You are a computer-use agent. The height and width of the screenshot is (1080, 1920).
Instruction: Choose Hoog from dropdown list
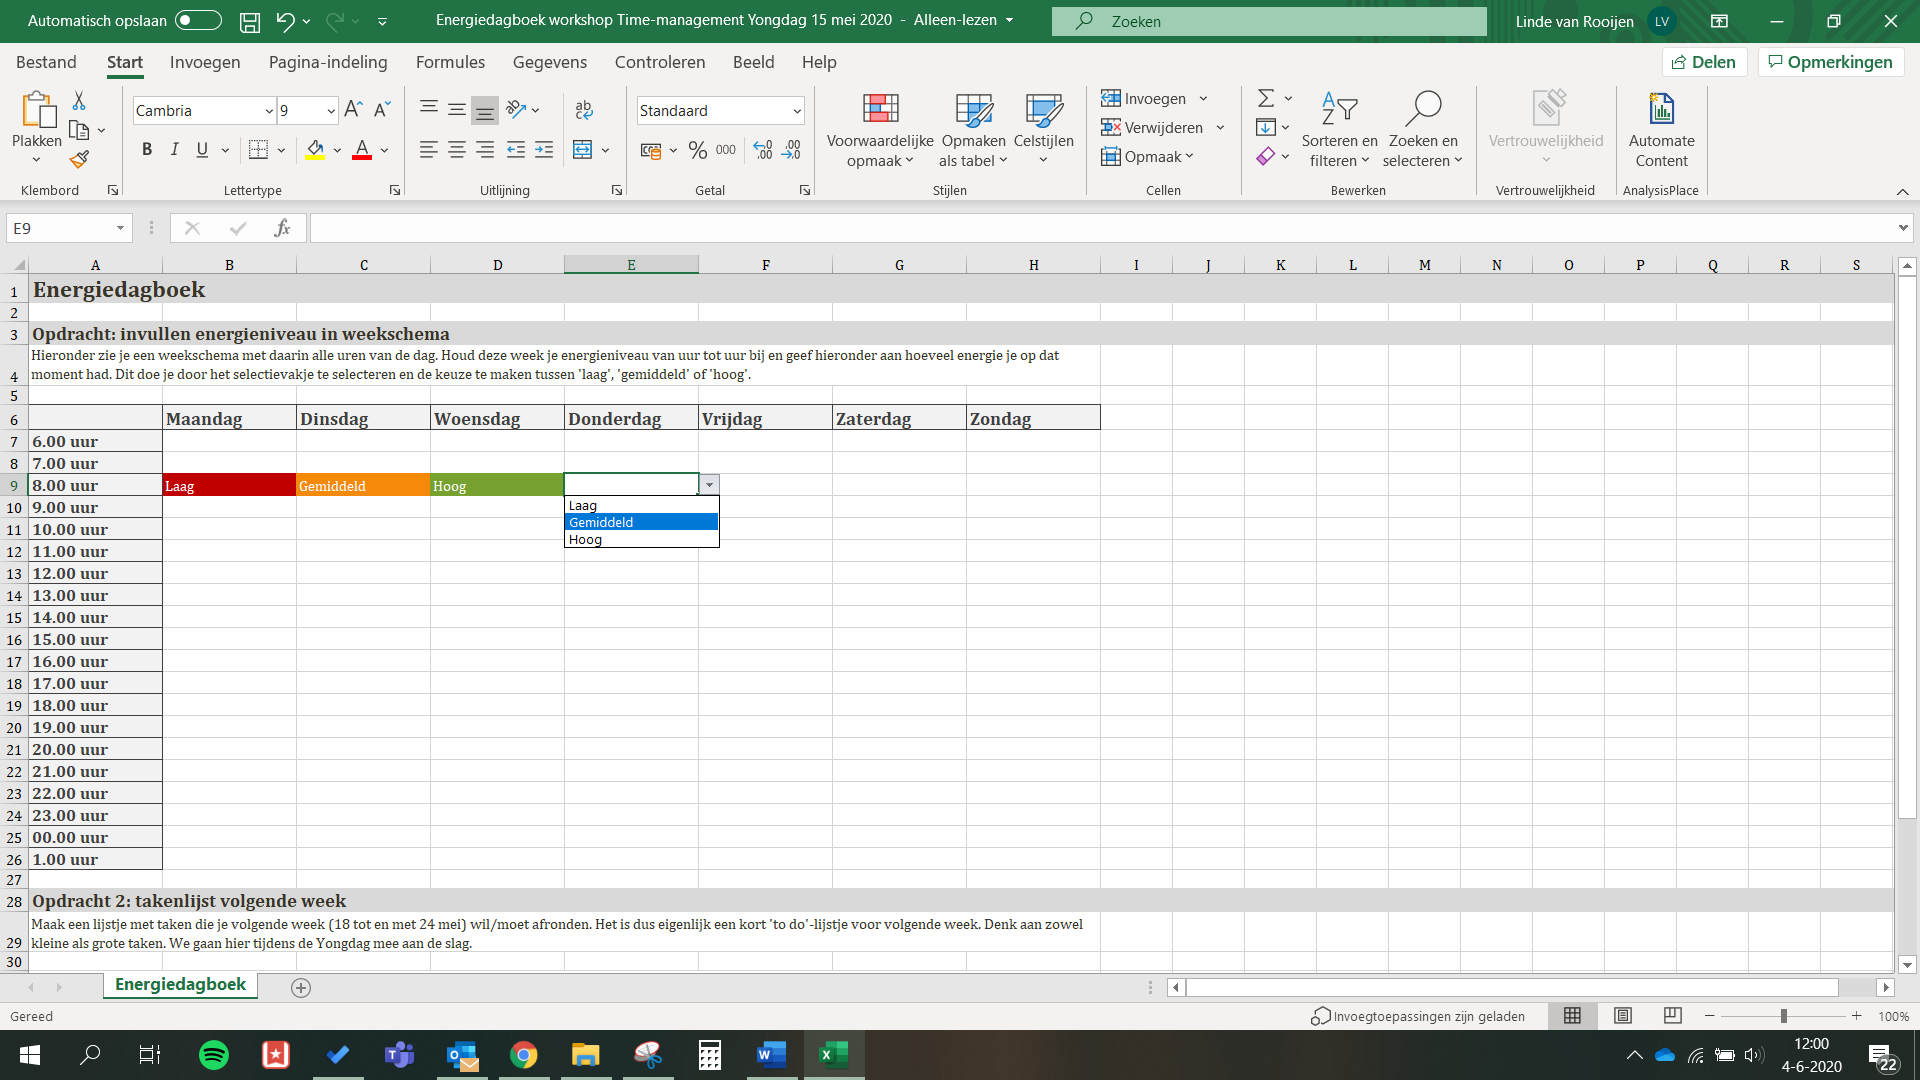pyautogui.click(x=641, y=539)
